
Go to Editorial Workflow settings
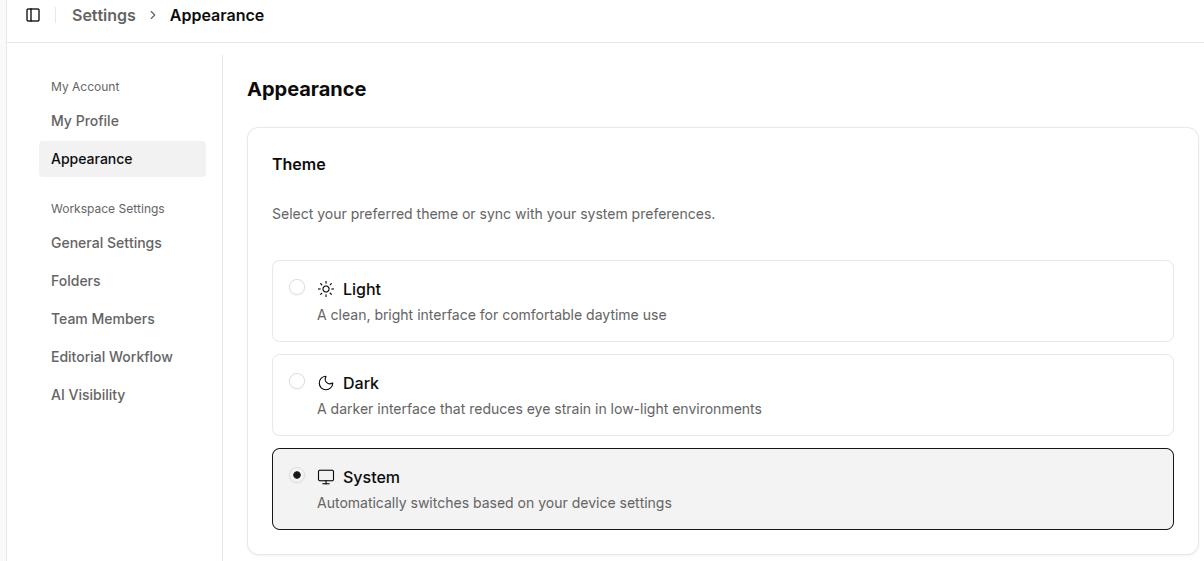[112, 357]
